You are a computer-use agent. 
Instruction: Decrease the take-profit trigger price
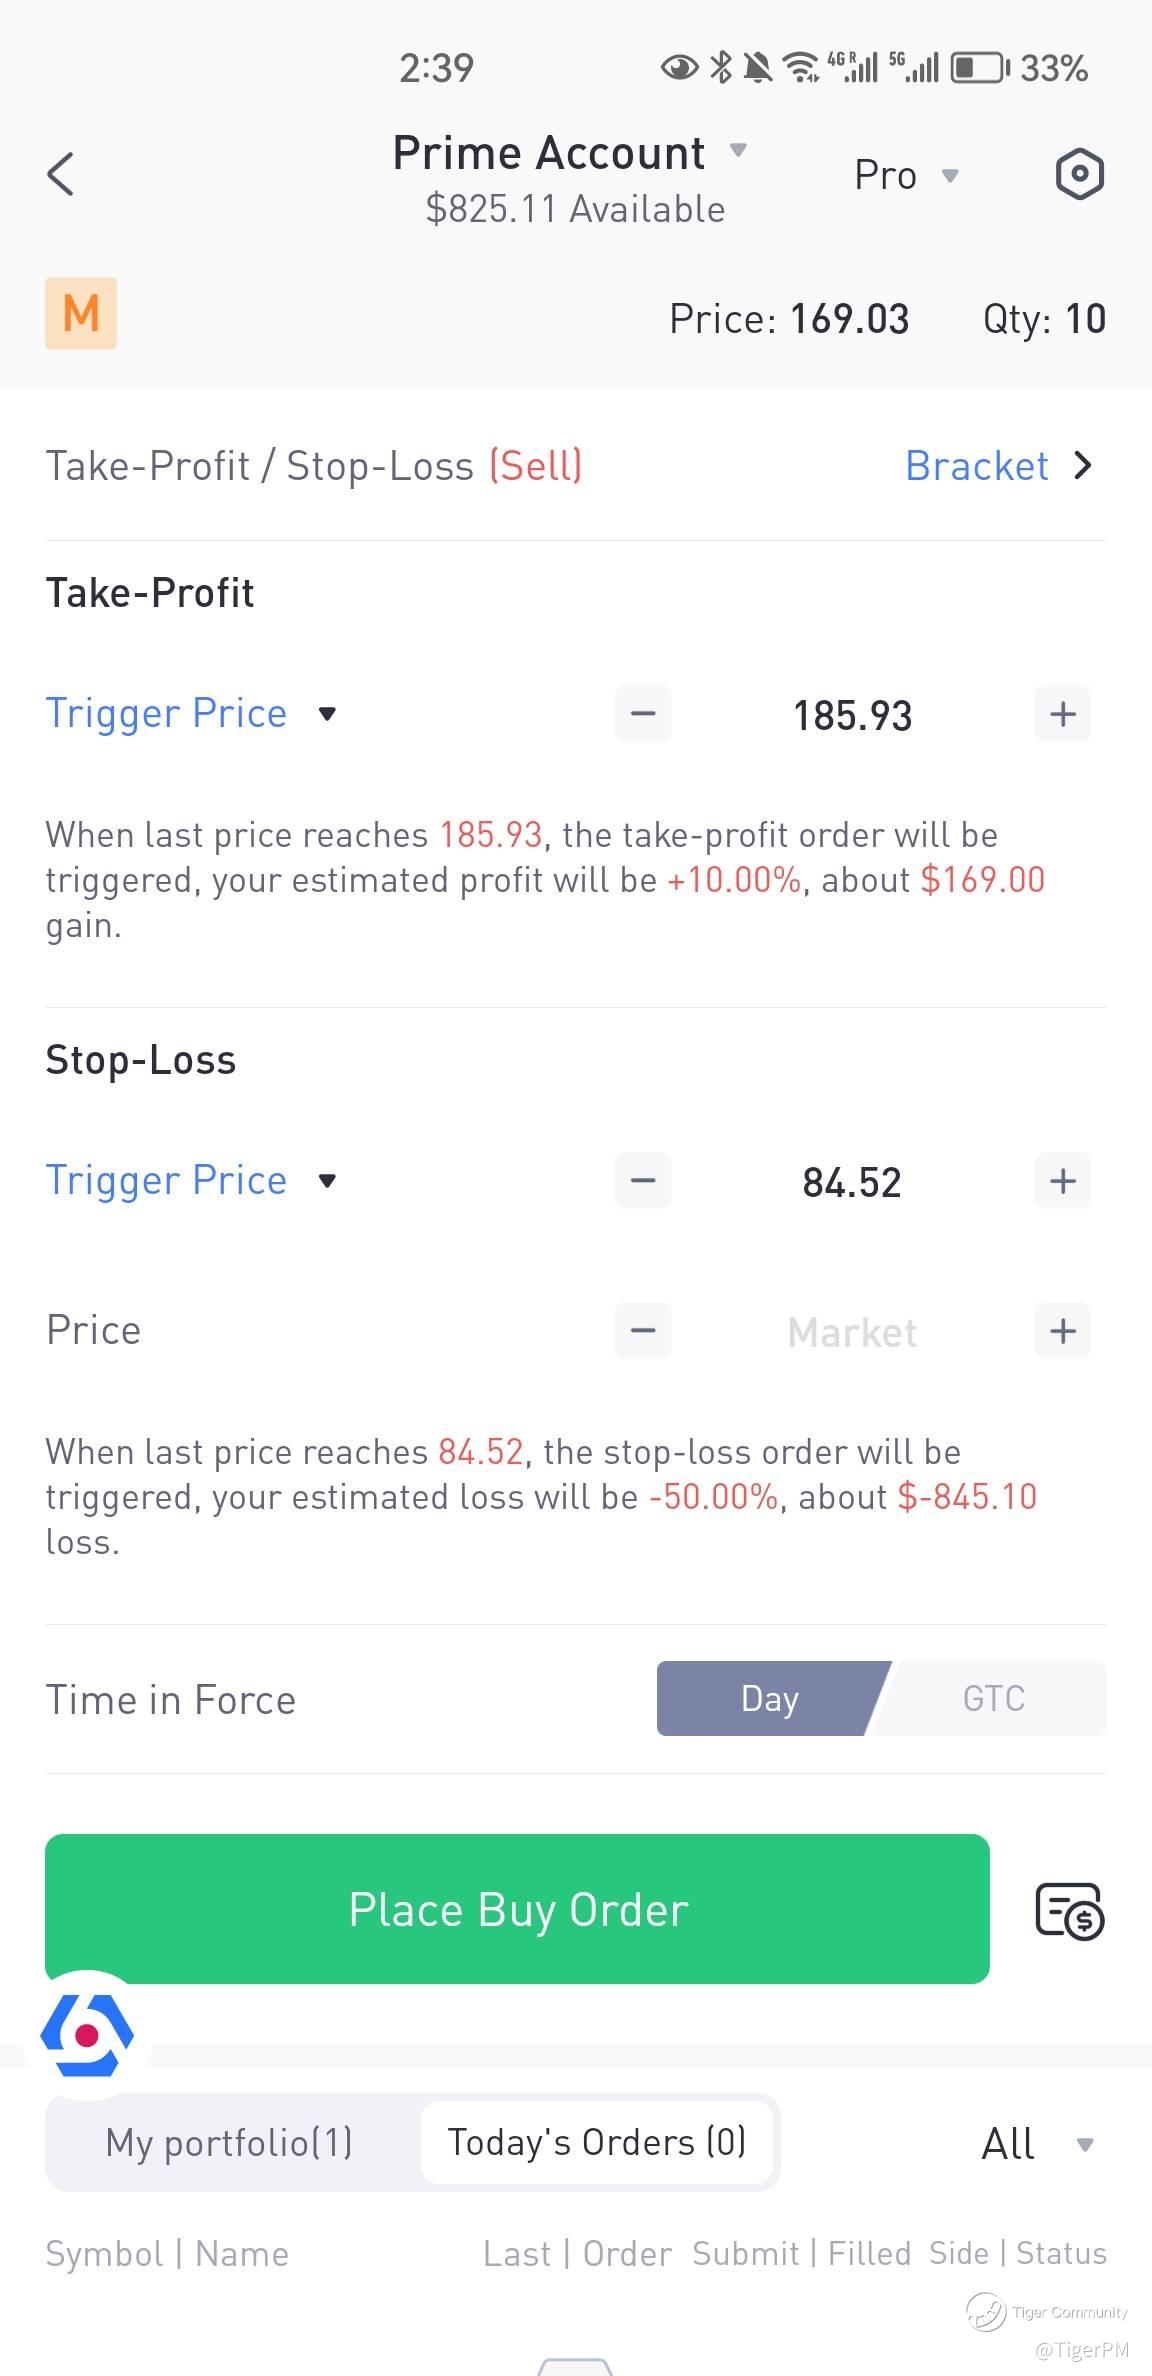(643, 714)
